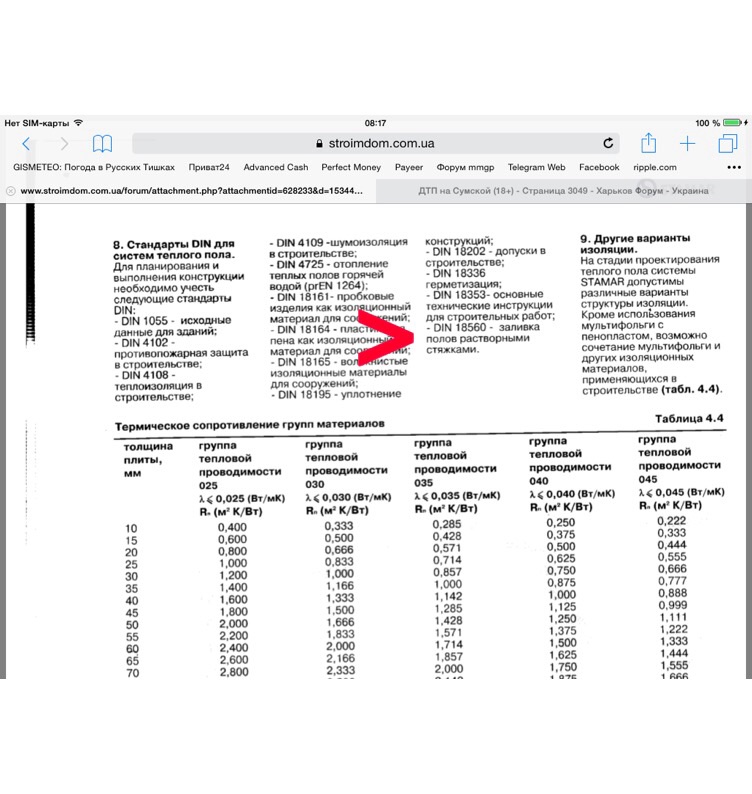
Task: Open the bookmarks book icon
Action: tap(102, 144)
